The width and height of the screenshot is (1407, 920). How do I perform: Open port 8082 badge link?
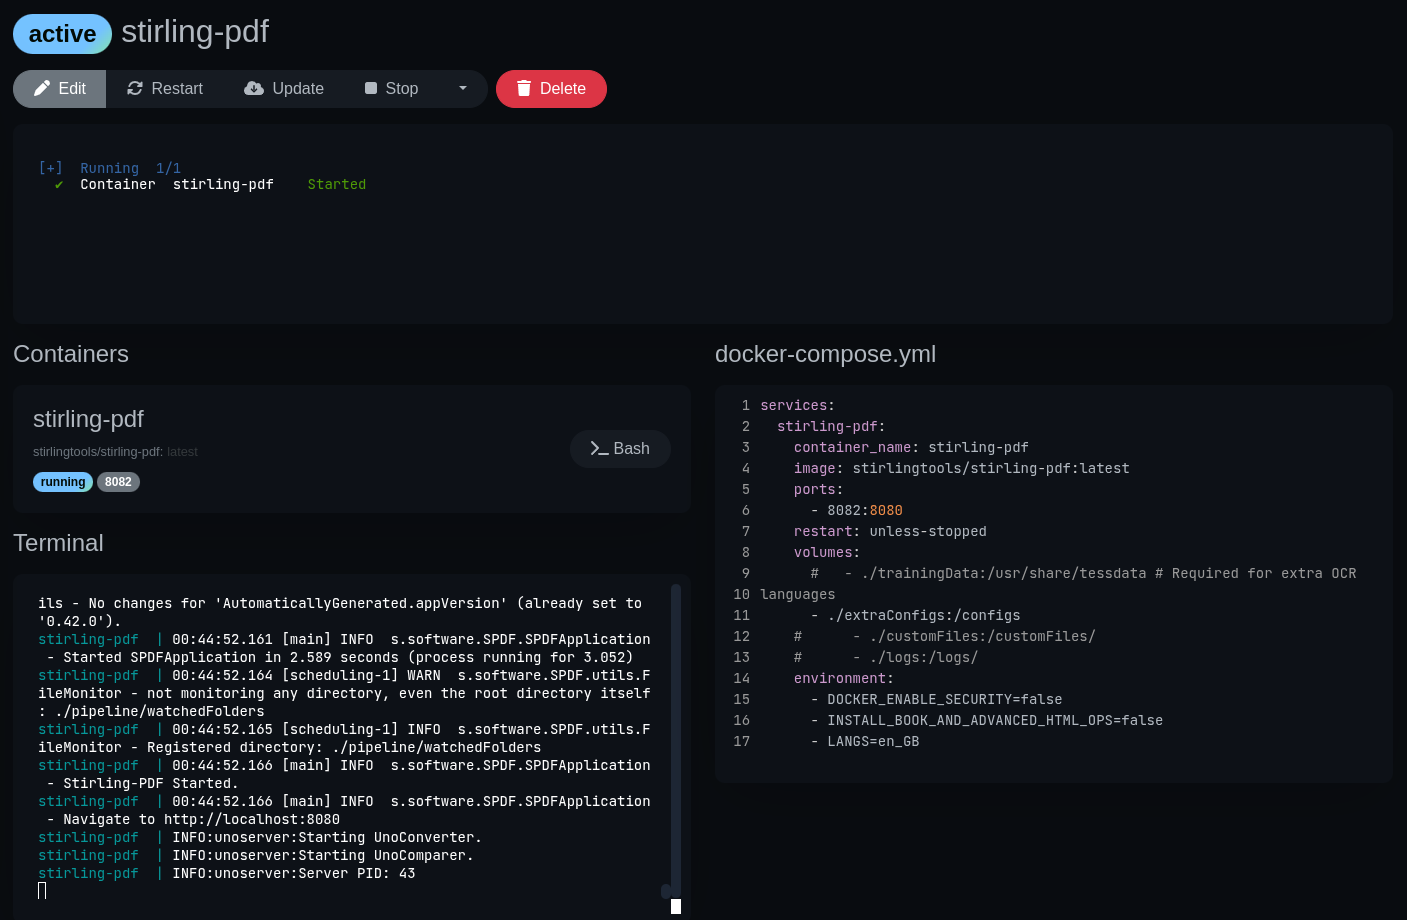[x=118, y=482]
